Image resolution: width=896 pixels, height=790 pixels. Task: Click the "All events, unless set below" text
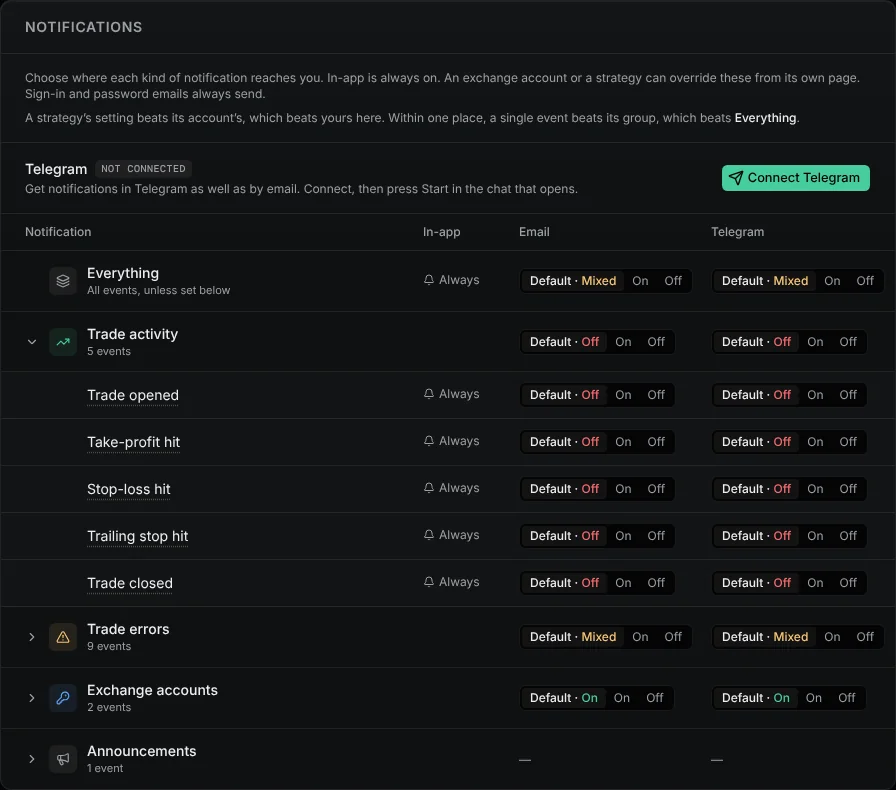158,290
